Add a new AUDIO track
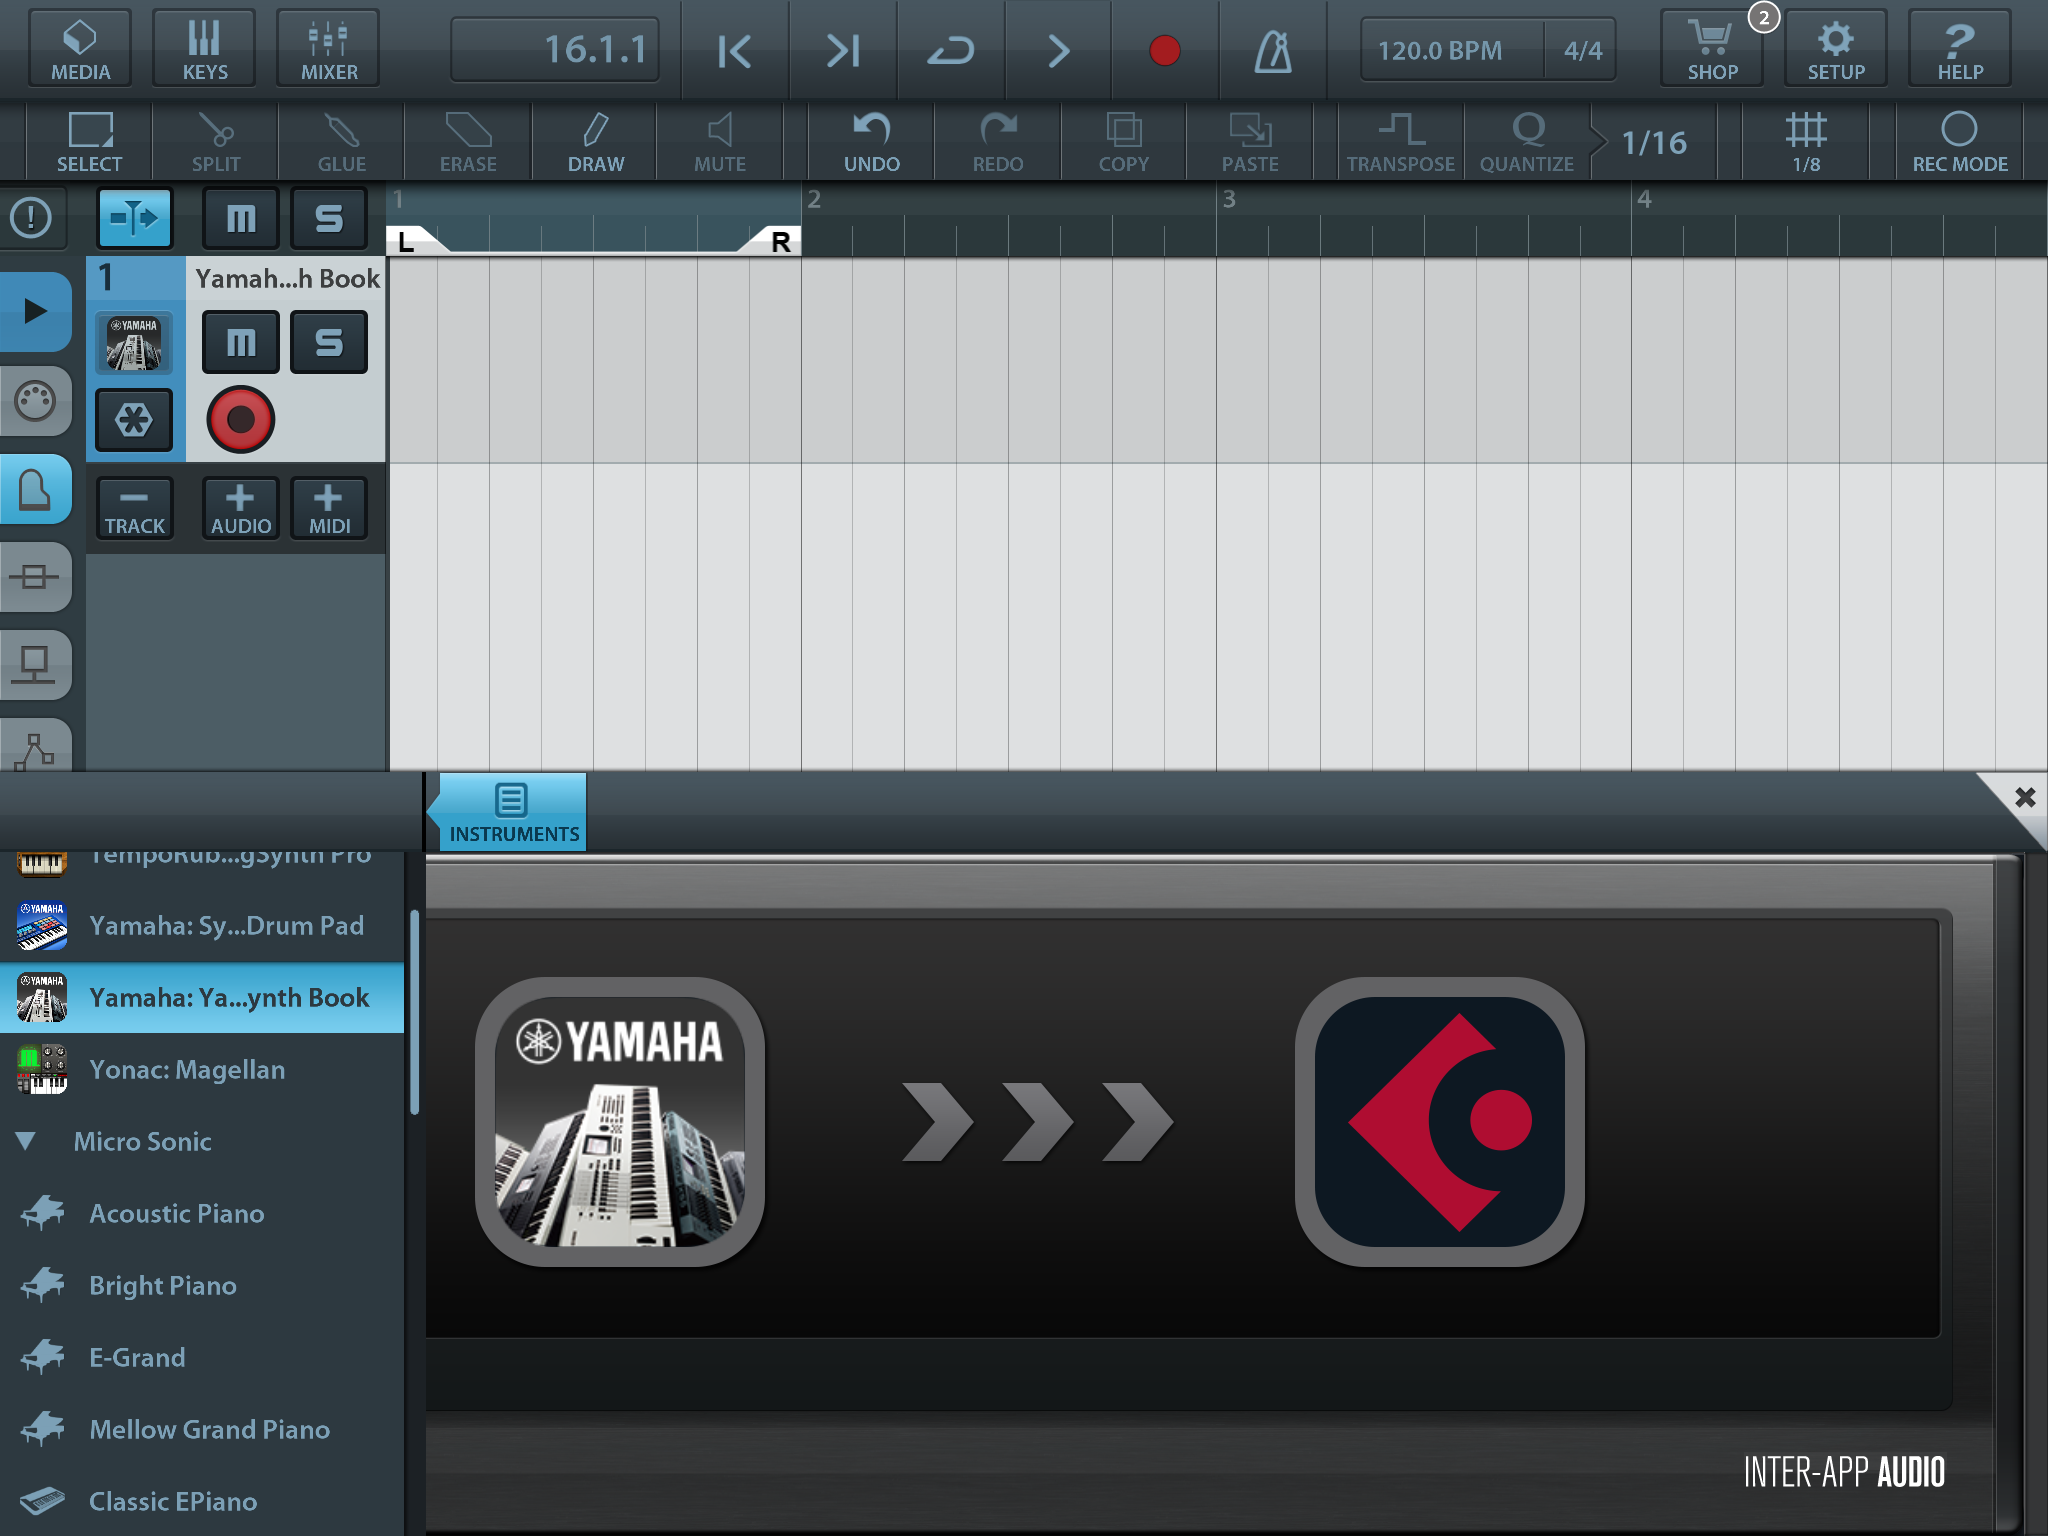Viewport: 2048px width, 1536px height. [x=241, y=508]
